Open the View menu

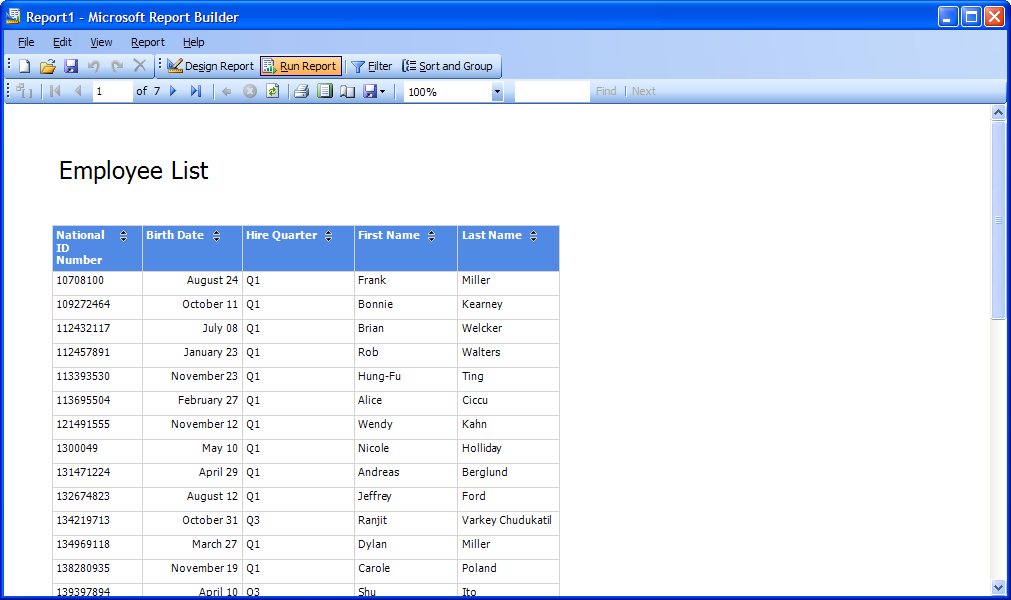tap(101, 42)
